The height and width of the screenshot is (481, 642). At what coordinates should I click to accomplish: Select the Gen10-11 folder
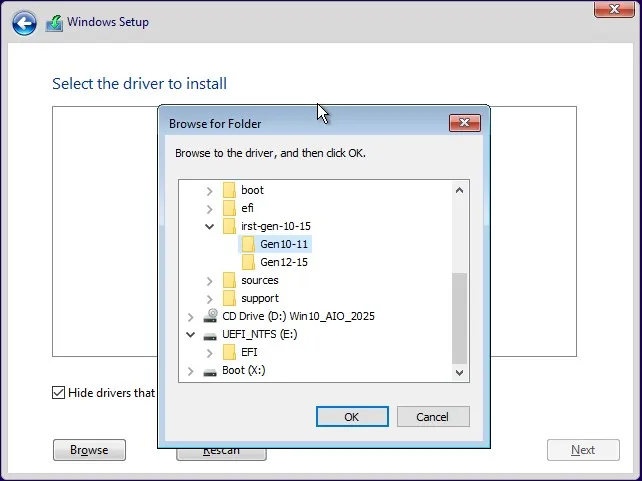pos(284,244)
